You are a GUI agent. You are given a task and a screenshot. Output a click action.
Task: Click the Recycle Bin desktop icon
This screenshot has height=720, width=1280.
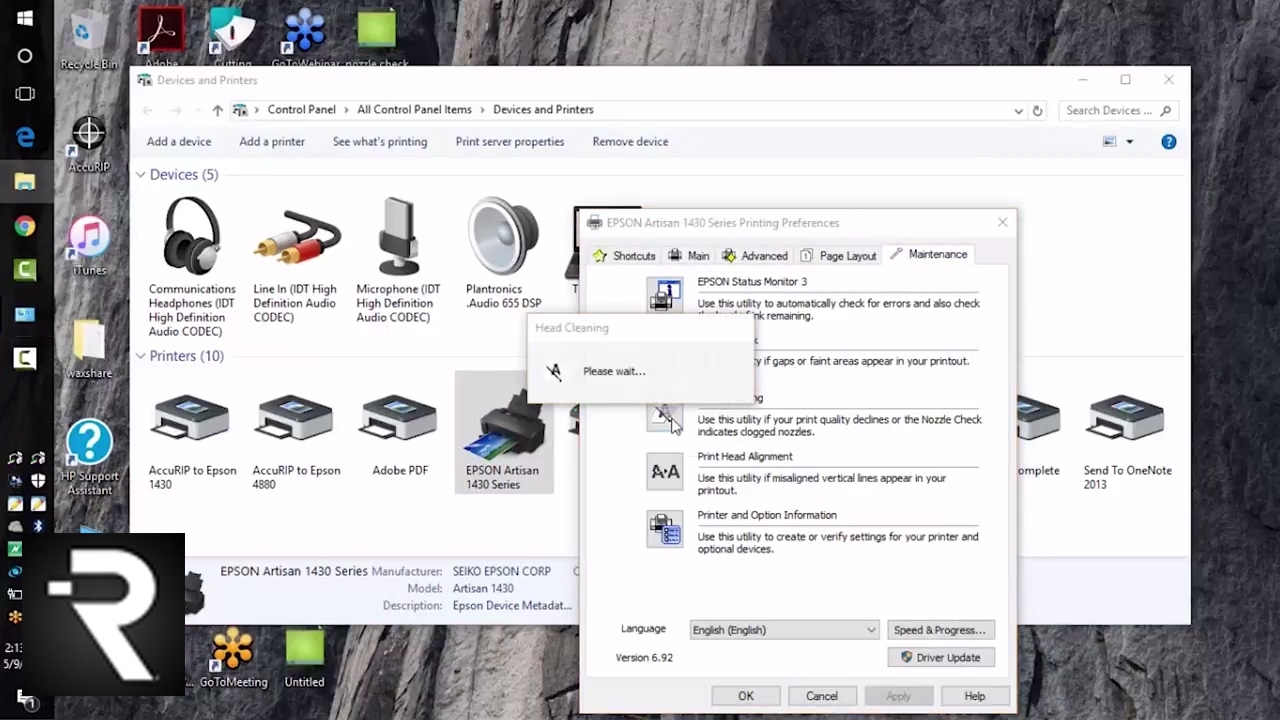[88, 40]
